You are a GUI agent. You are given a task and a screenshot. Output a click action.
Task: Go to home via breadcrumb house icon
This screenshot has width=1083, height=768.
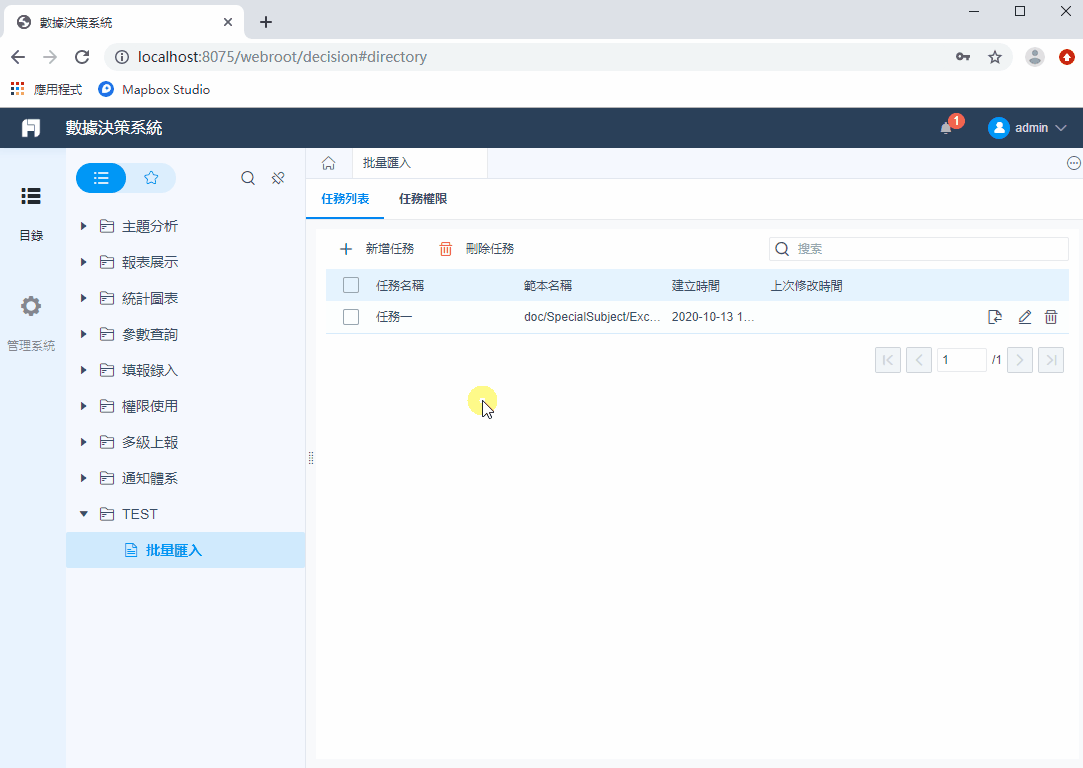[x=329, y=162]
